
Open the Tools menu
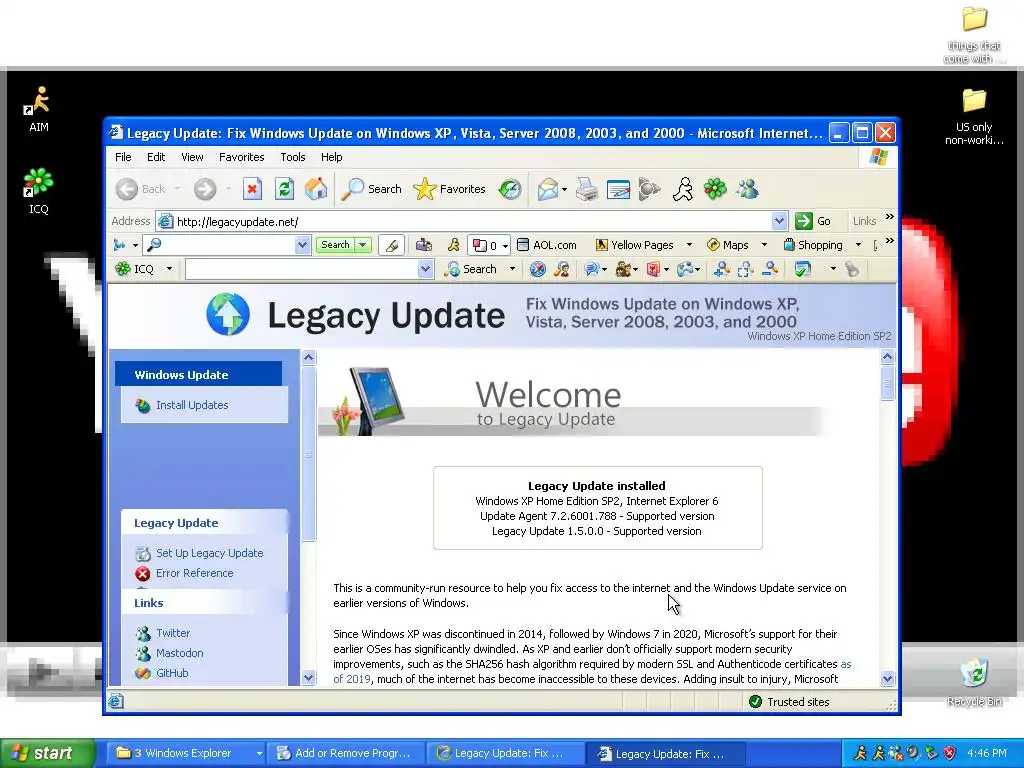click(x=293, y=157)
